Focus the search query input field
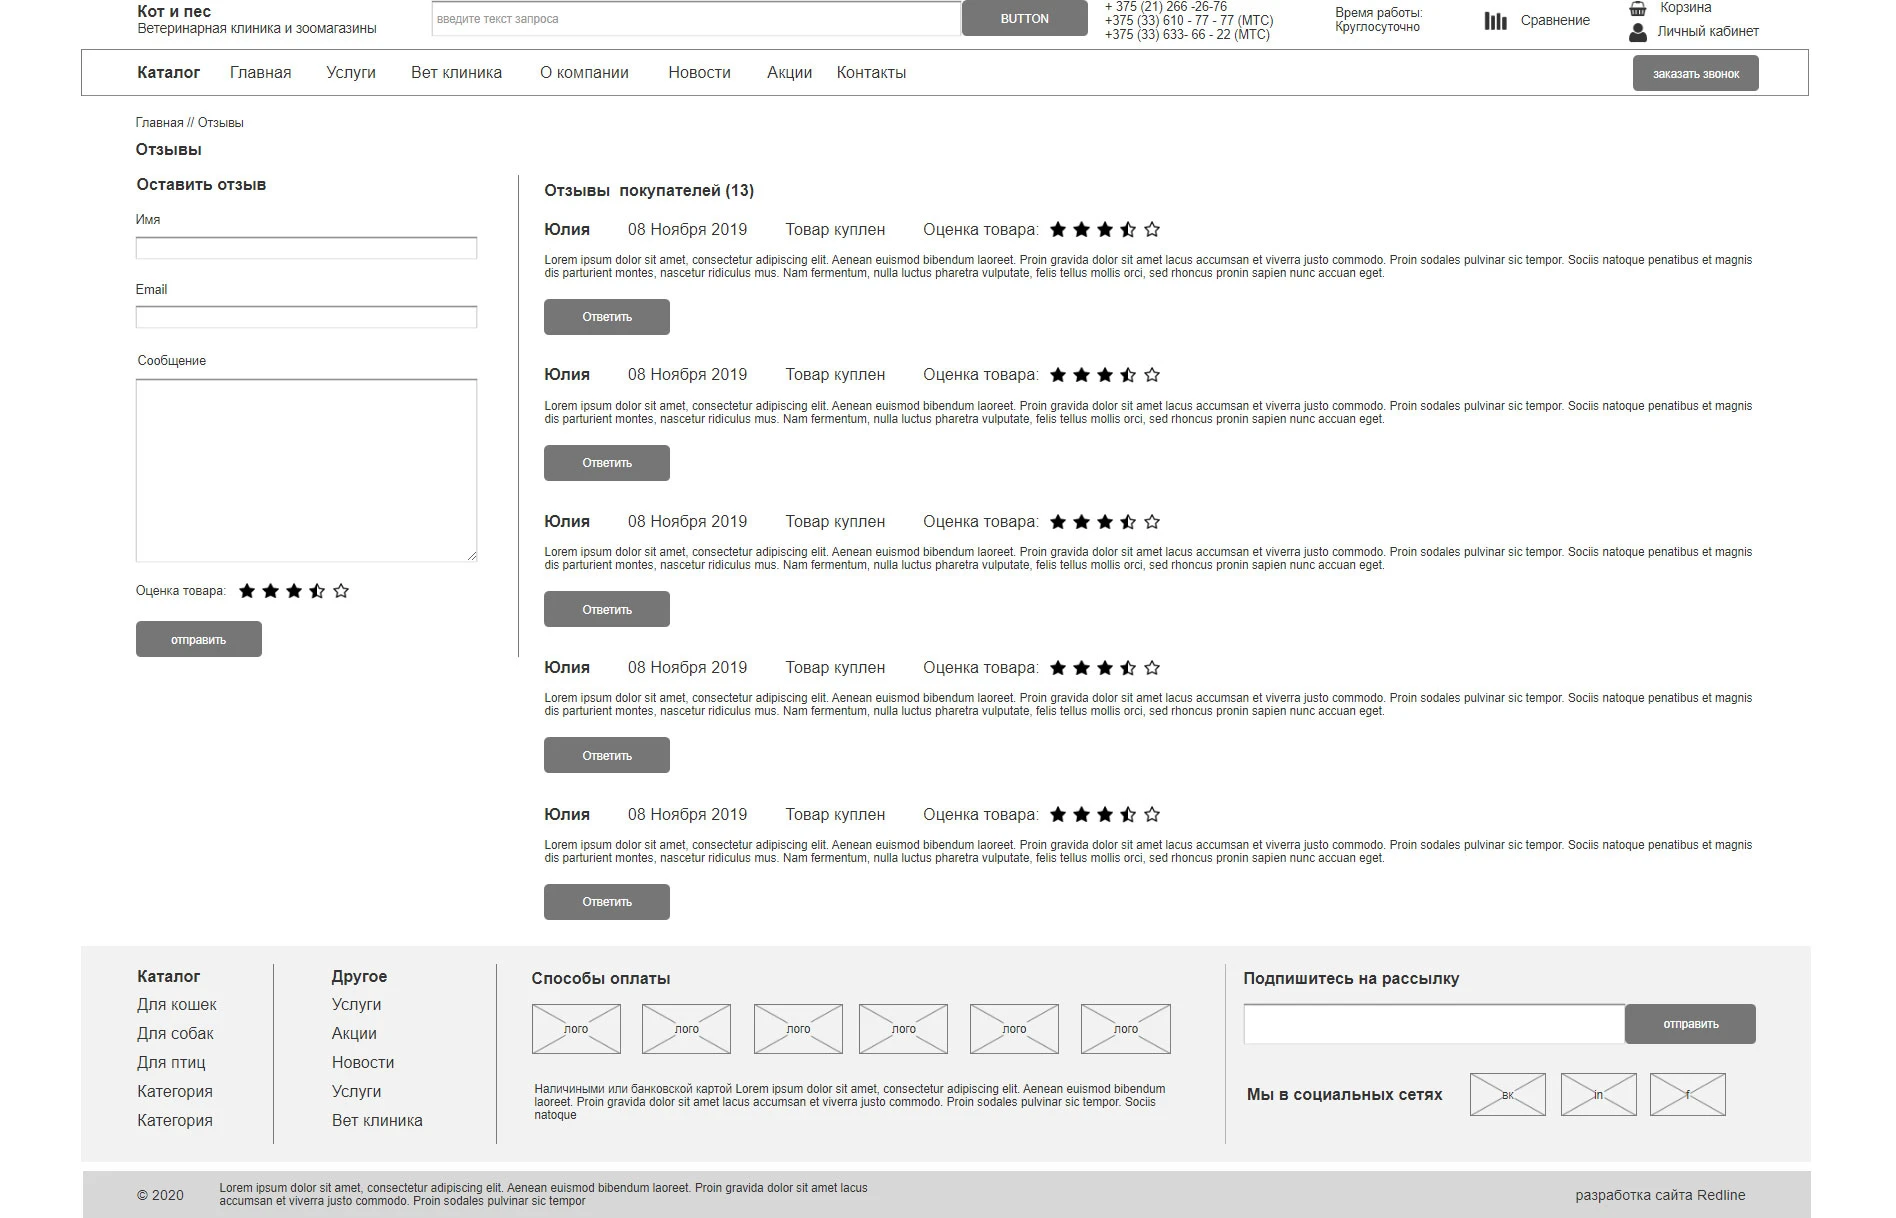The width and height of the screenshot is (1896, 1218). click(696, 19)
